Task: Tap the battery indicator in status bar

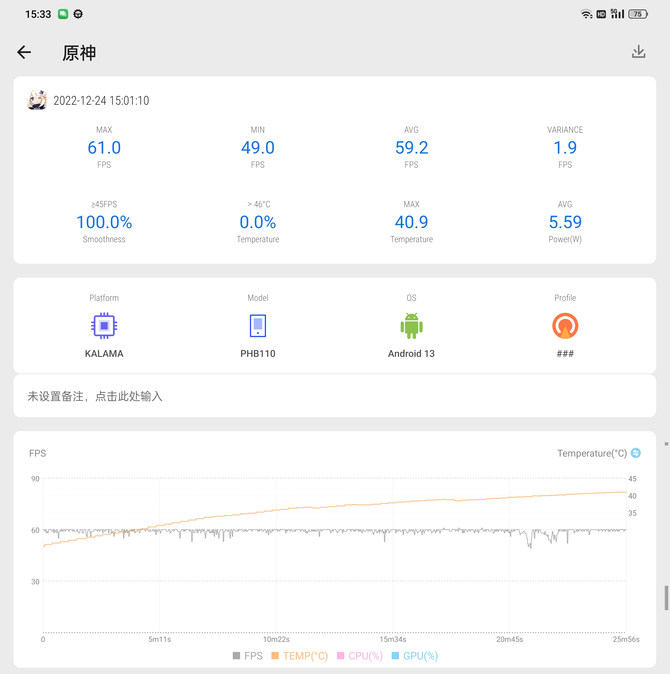Action: [637, 14]
